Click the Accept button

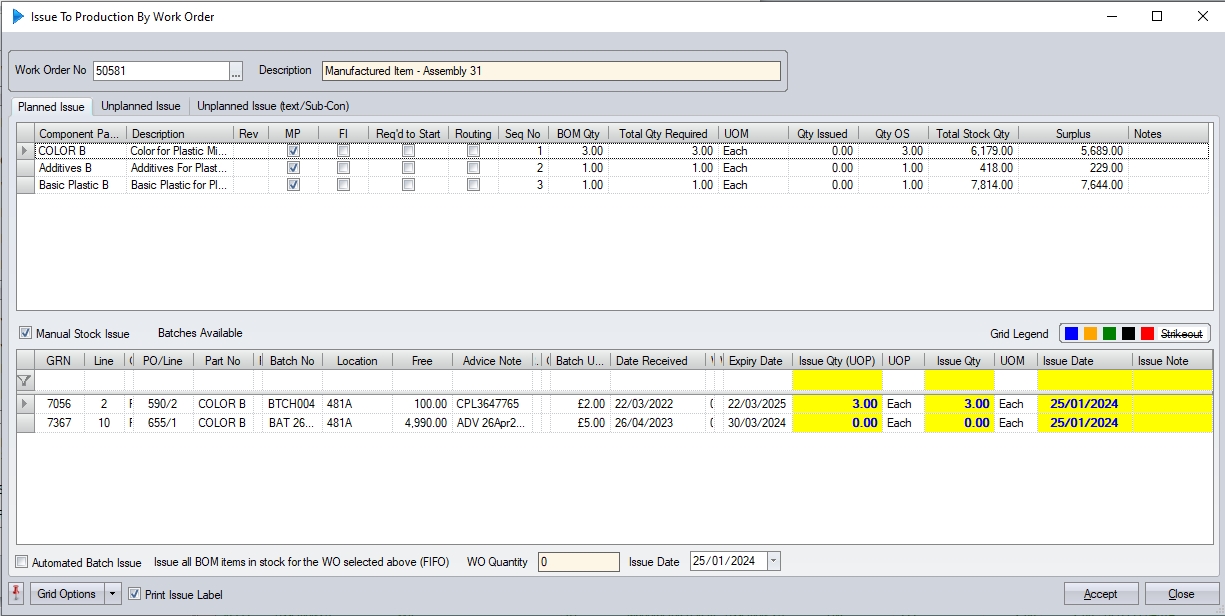pyautogui.click(x=1101, y=594)
